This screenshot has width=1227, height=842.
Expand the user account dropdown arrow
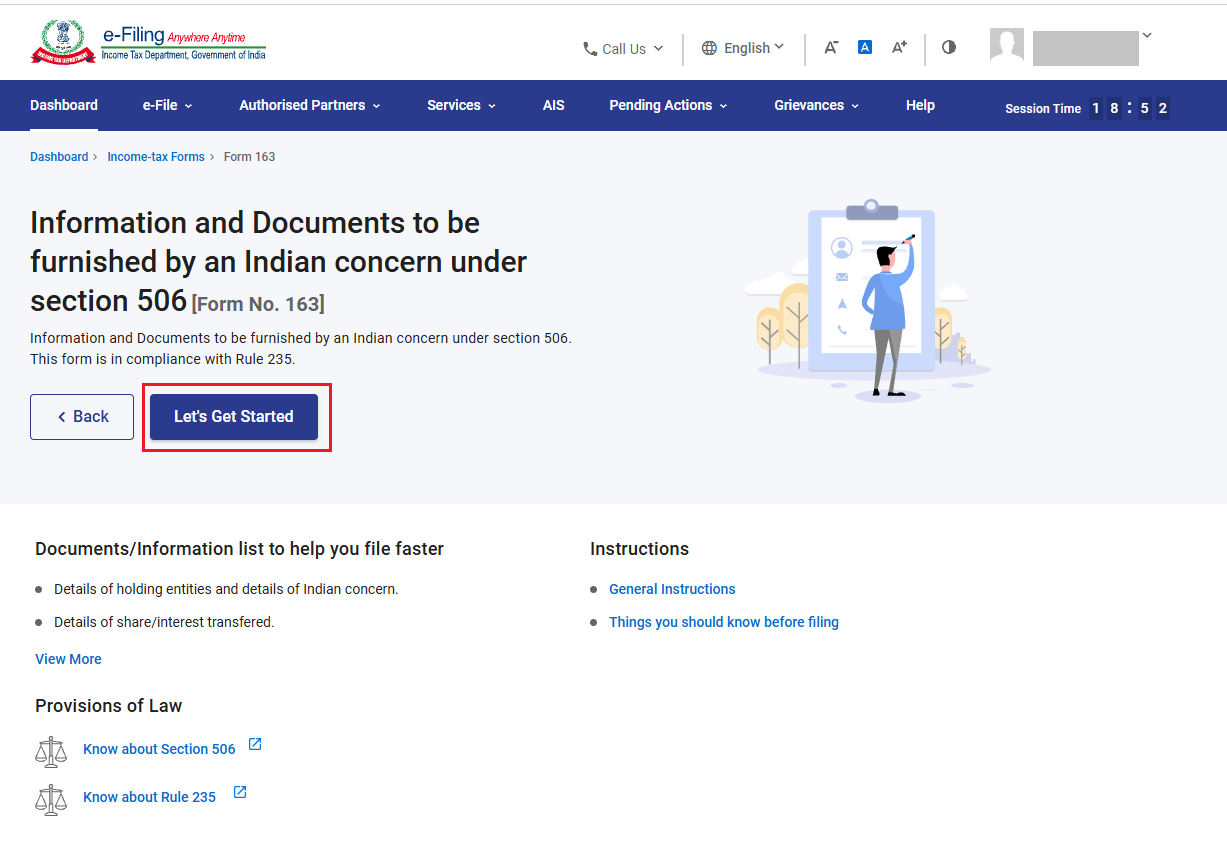click(x=1147, y=36)
